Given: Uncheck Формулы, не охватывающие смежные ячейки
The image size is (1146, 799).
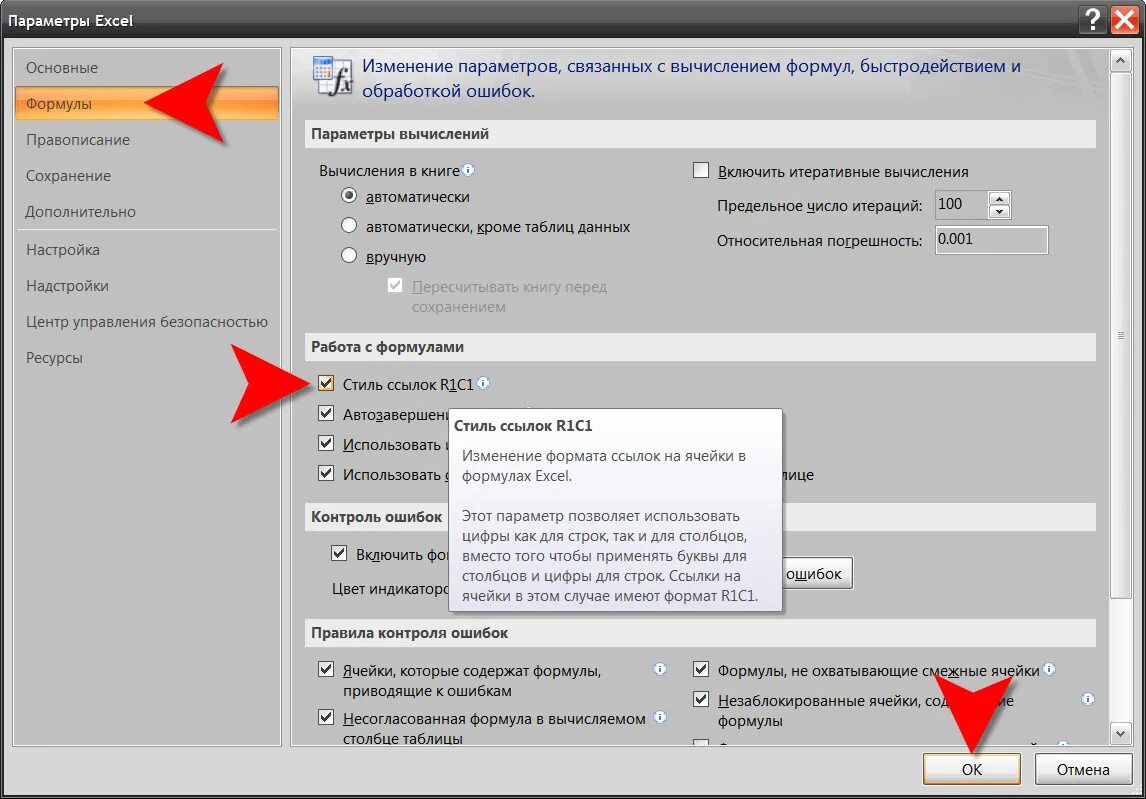Looking at the screenshot, I should click(701, 669).
